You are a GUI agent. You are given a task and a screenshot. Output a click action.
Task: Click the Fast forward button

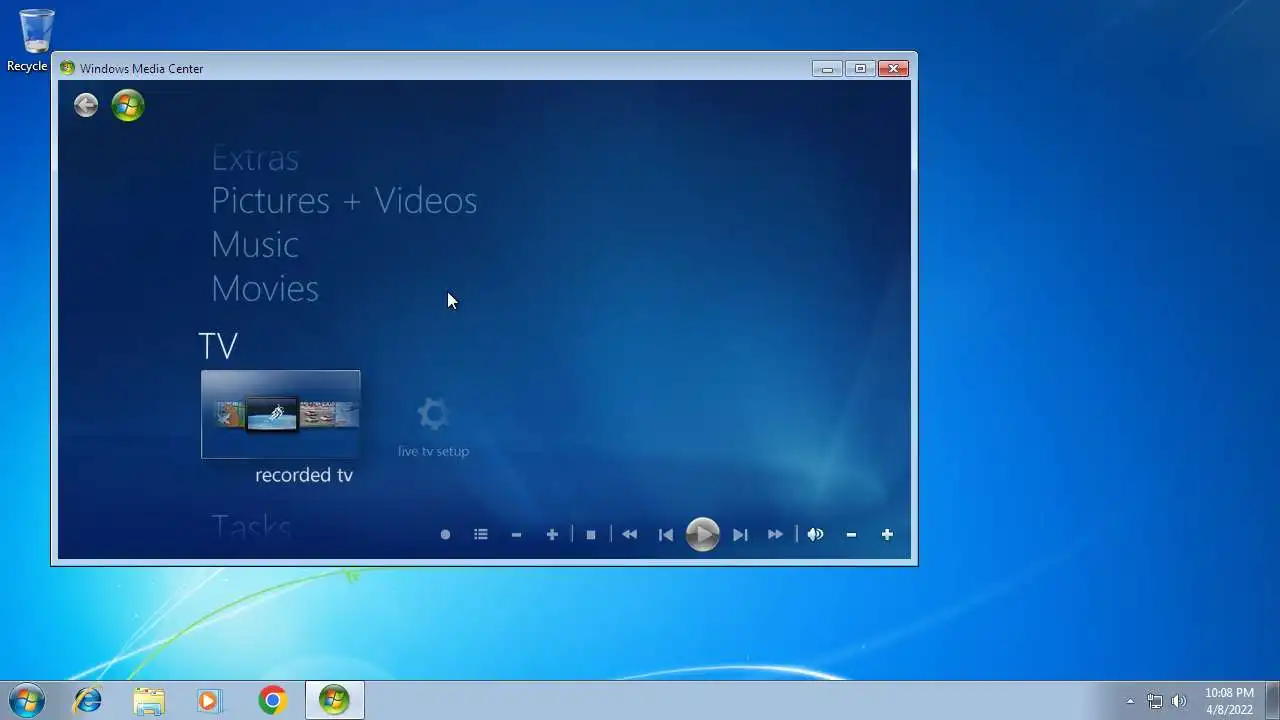(x=776, y=535)
